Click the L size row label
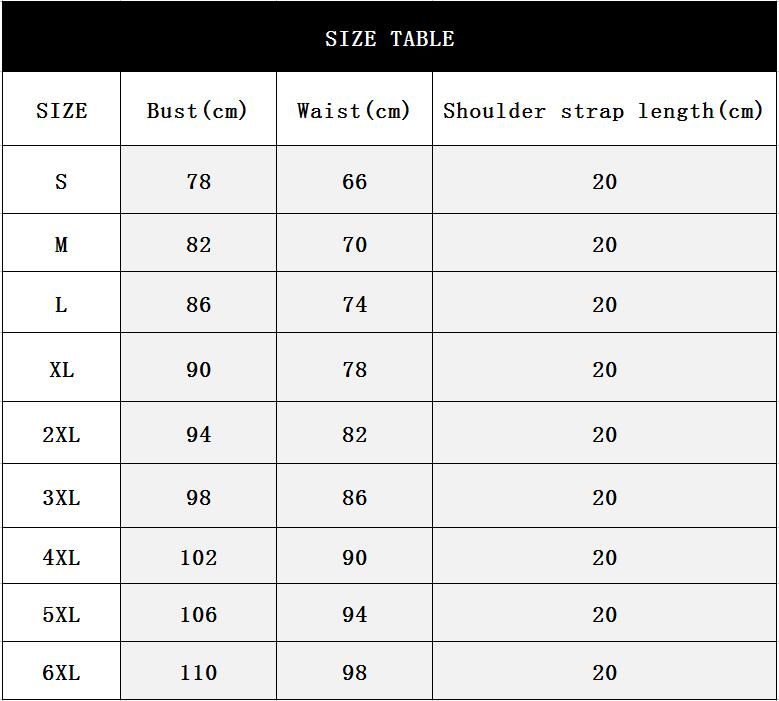779x701 pixels. click(x=61, y=305)
